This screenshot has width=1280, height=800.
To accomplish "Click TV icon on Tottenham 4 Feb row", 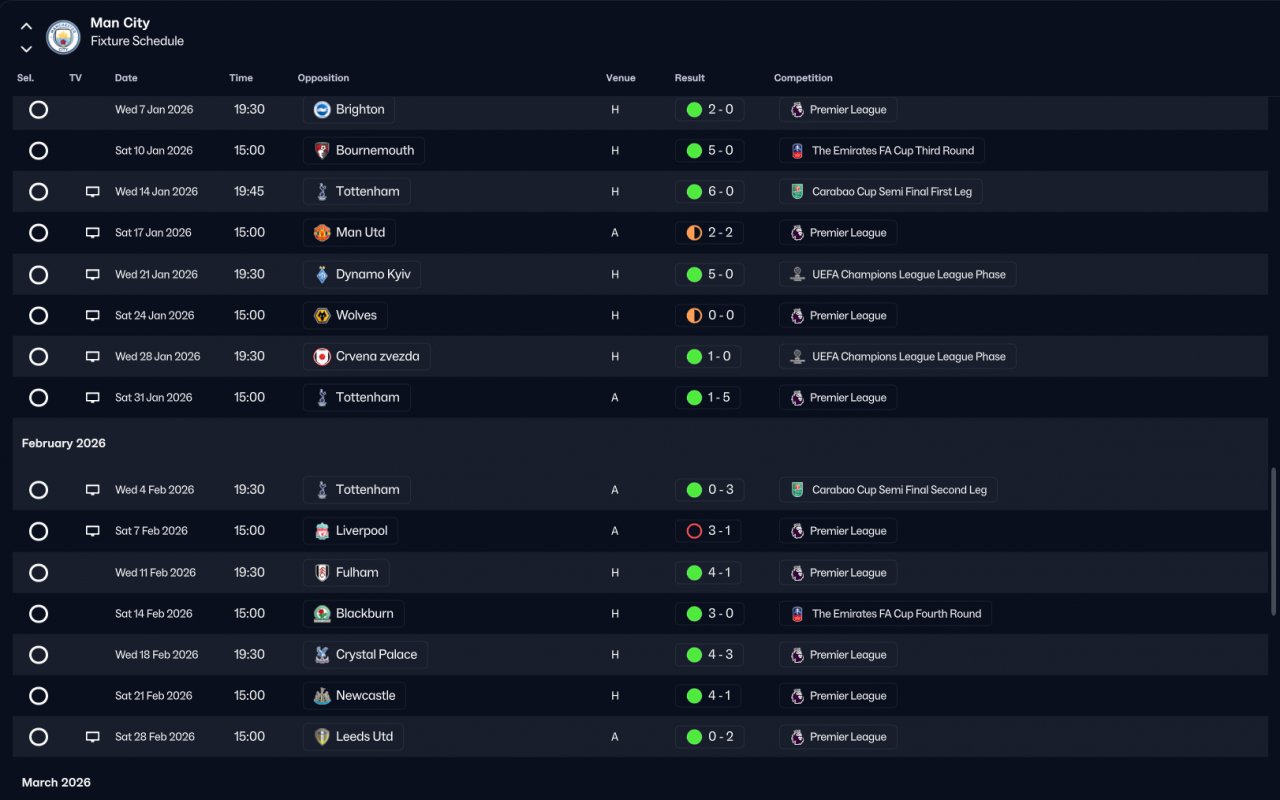I will (93, 490).
